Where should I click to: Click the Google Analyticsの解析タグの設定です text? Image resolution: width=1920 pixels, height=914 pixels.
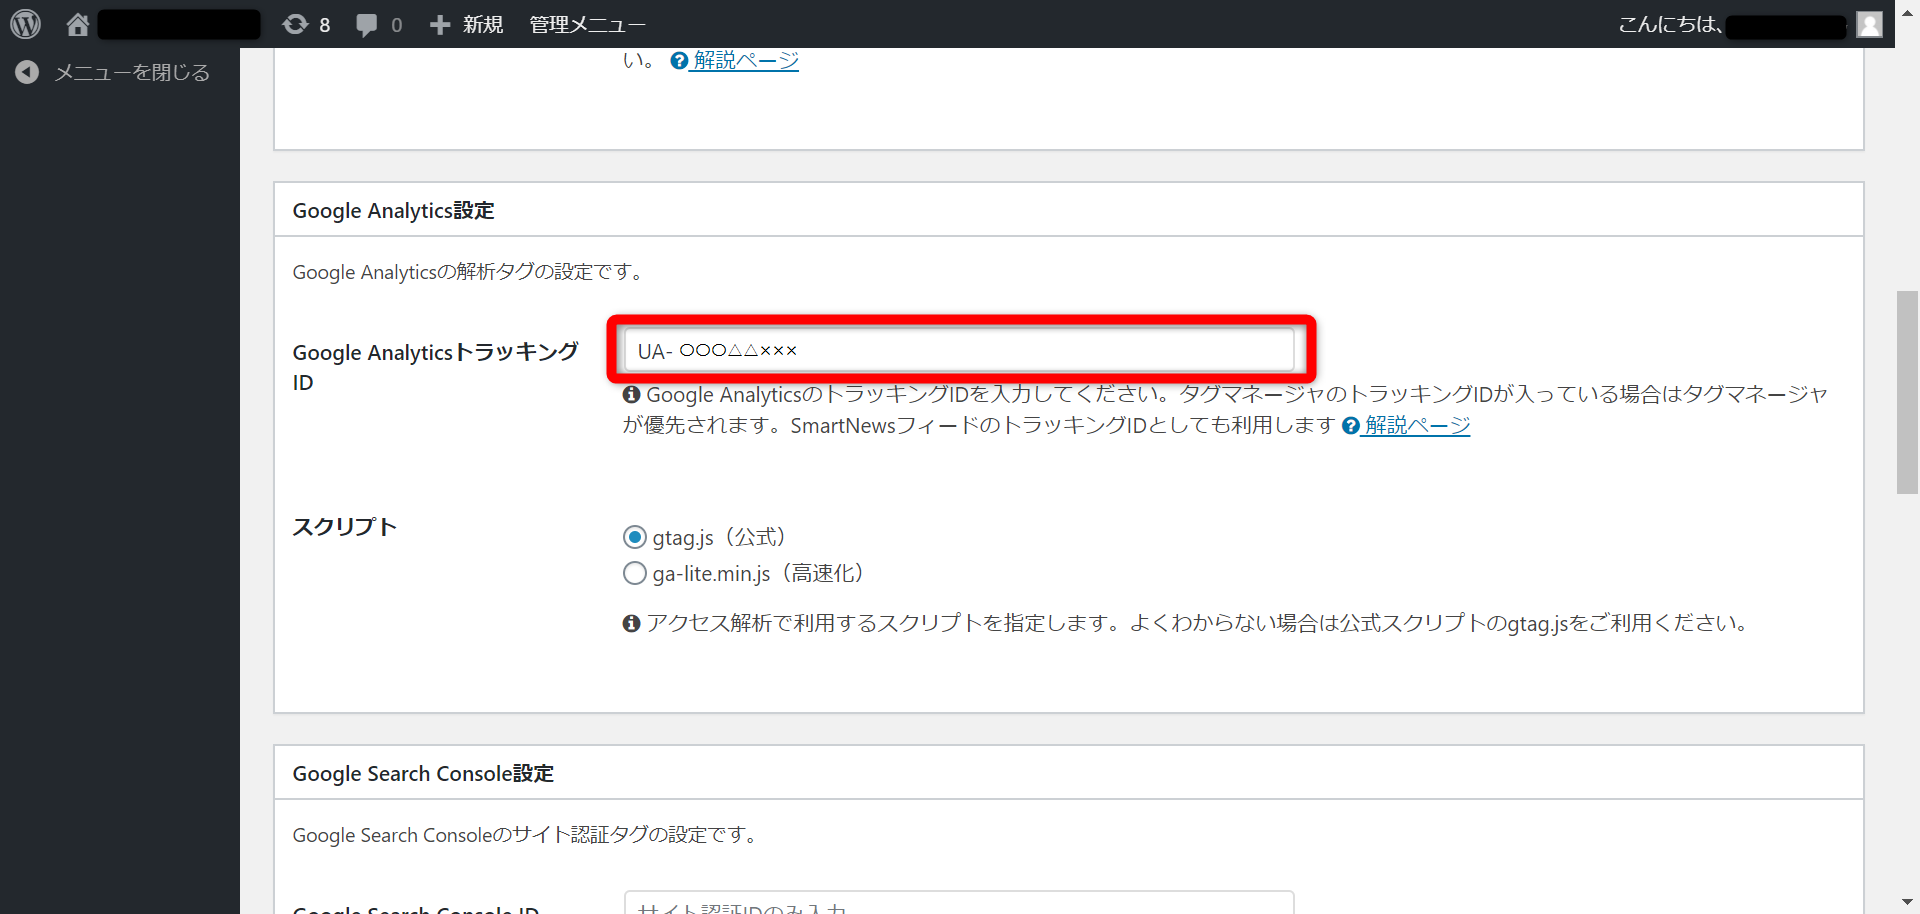click(470, 272)
